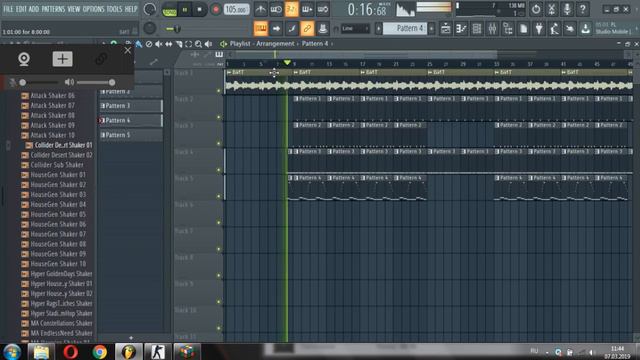
Task: Click the question mark help icon
Action: [582, 9]
